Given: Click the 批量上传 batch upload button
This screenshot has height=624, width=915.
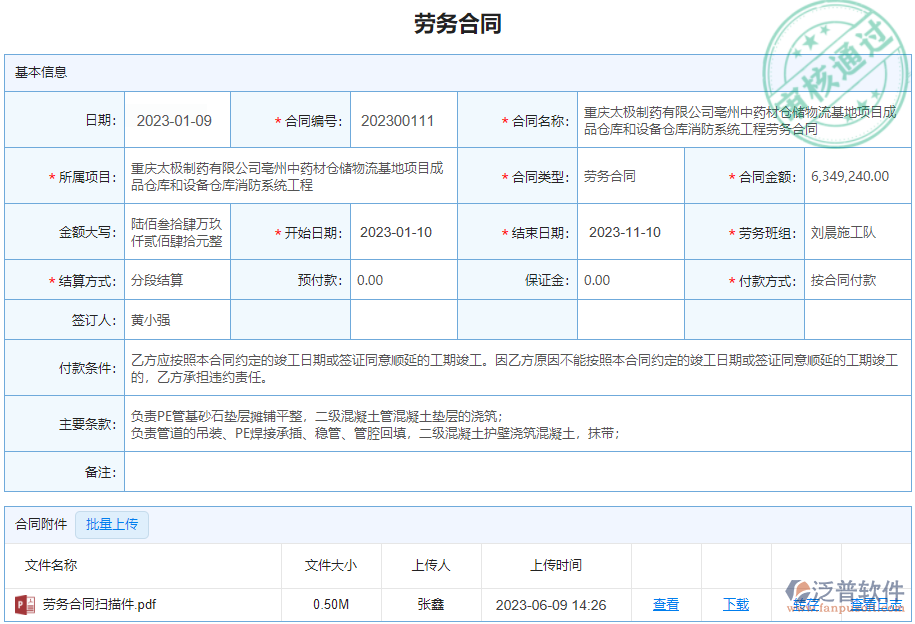Looking at the screenshot, I should (111, 525).
